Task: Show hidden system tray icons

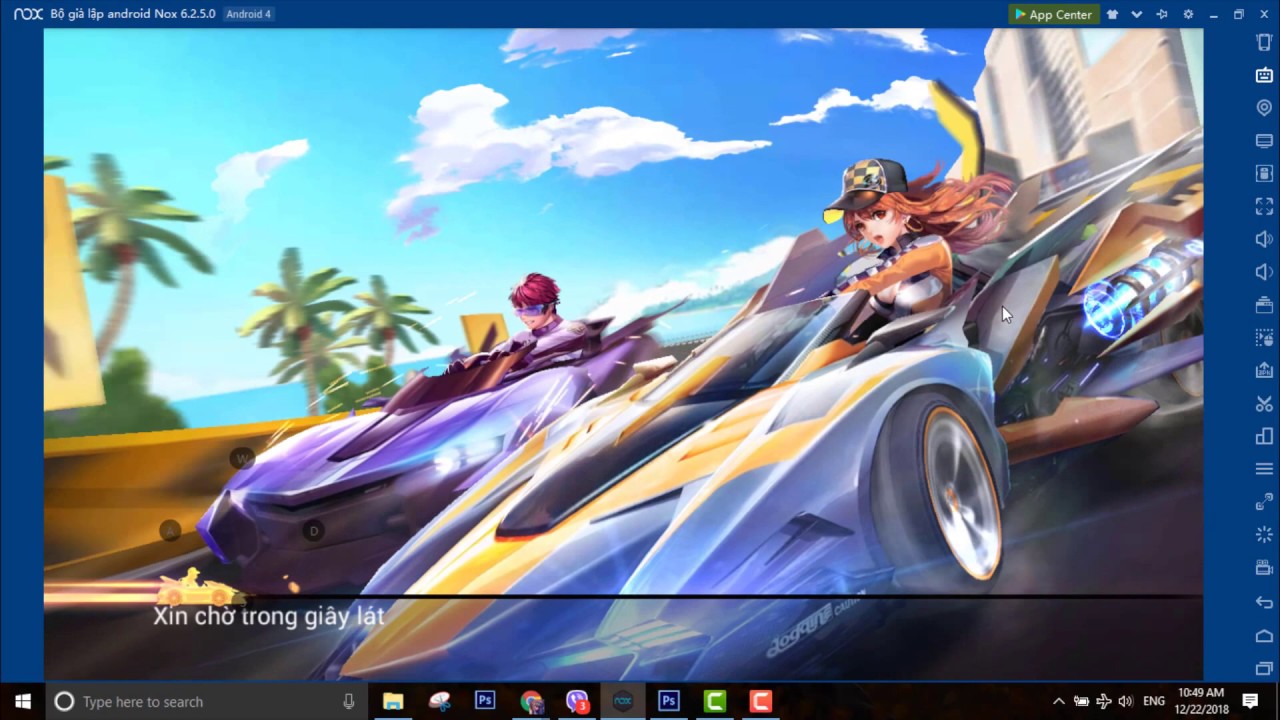Action: point(1059,701)
